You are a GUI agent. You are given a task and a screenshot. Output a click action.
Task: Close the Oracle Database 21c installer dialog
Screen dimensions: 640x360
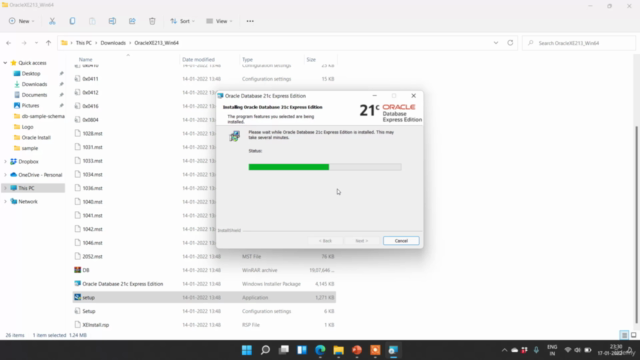(x=413, y=96)
